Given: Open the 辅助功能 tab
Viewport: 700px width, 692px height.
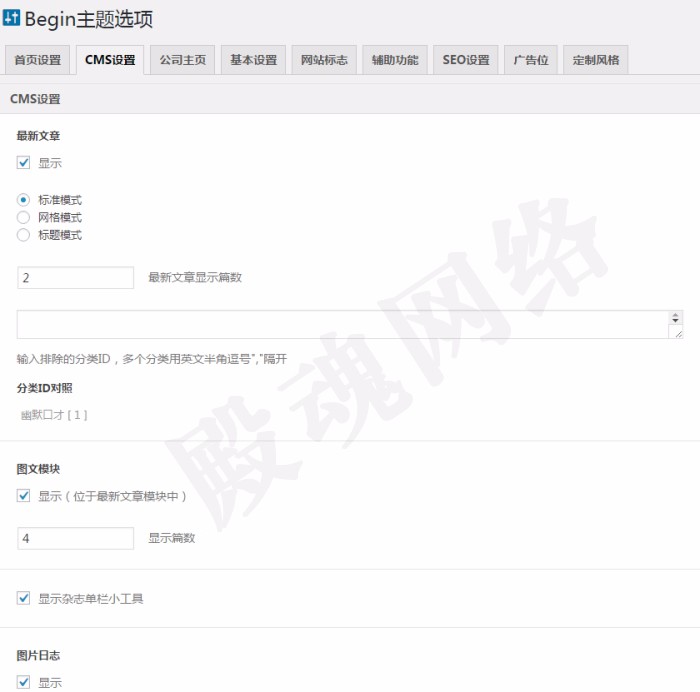Looking at the screenshot, I should point(395,60).
